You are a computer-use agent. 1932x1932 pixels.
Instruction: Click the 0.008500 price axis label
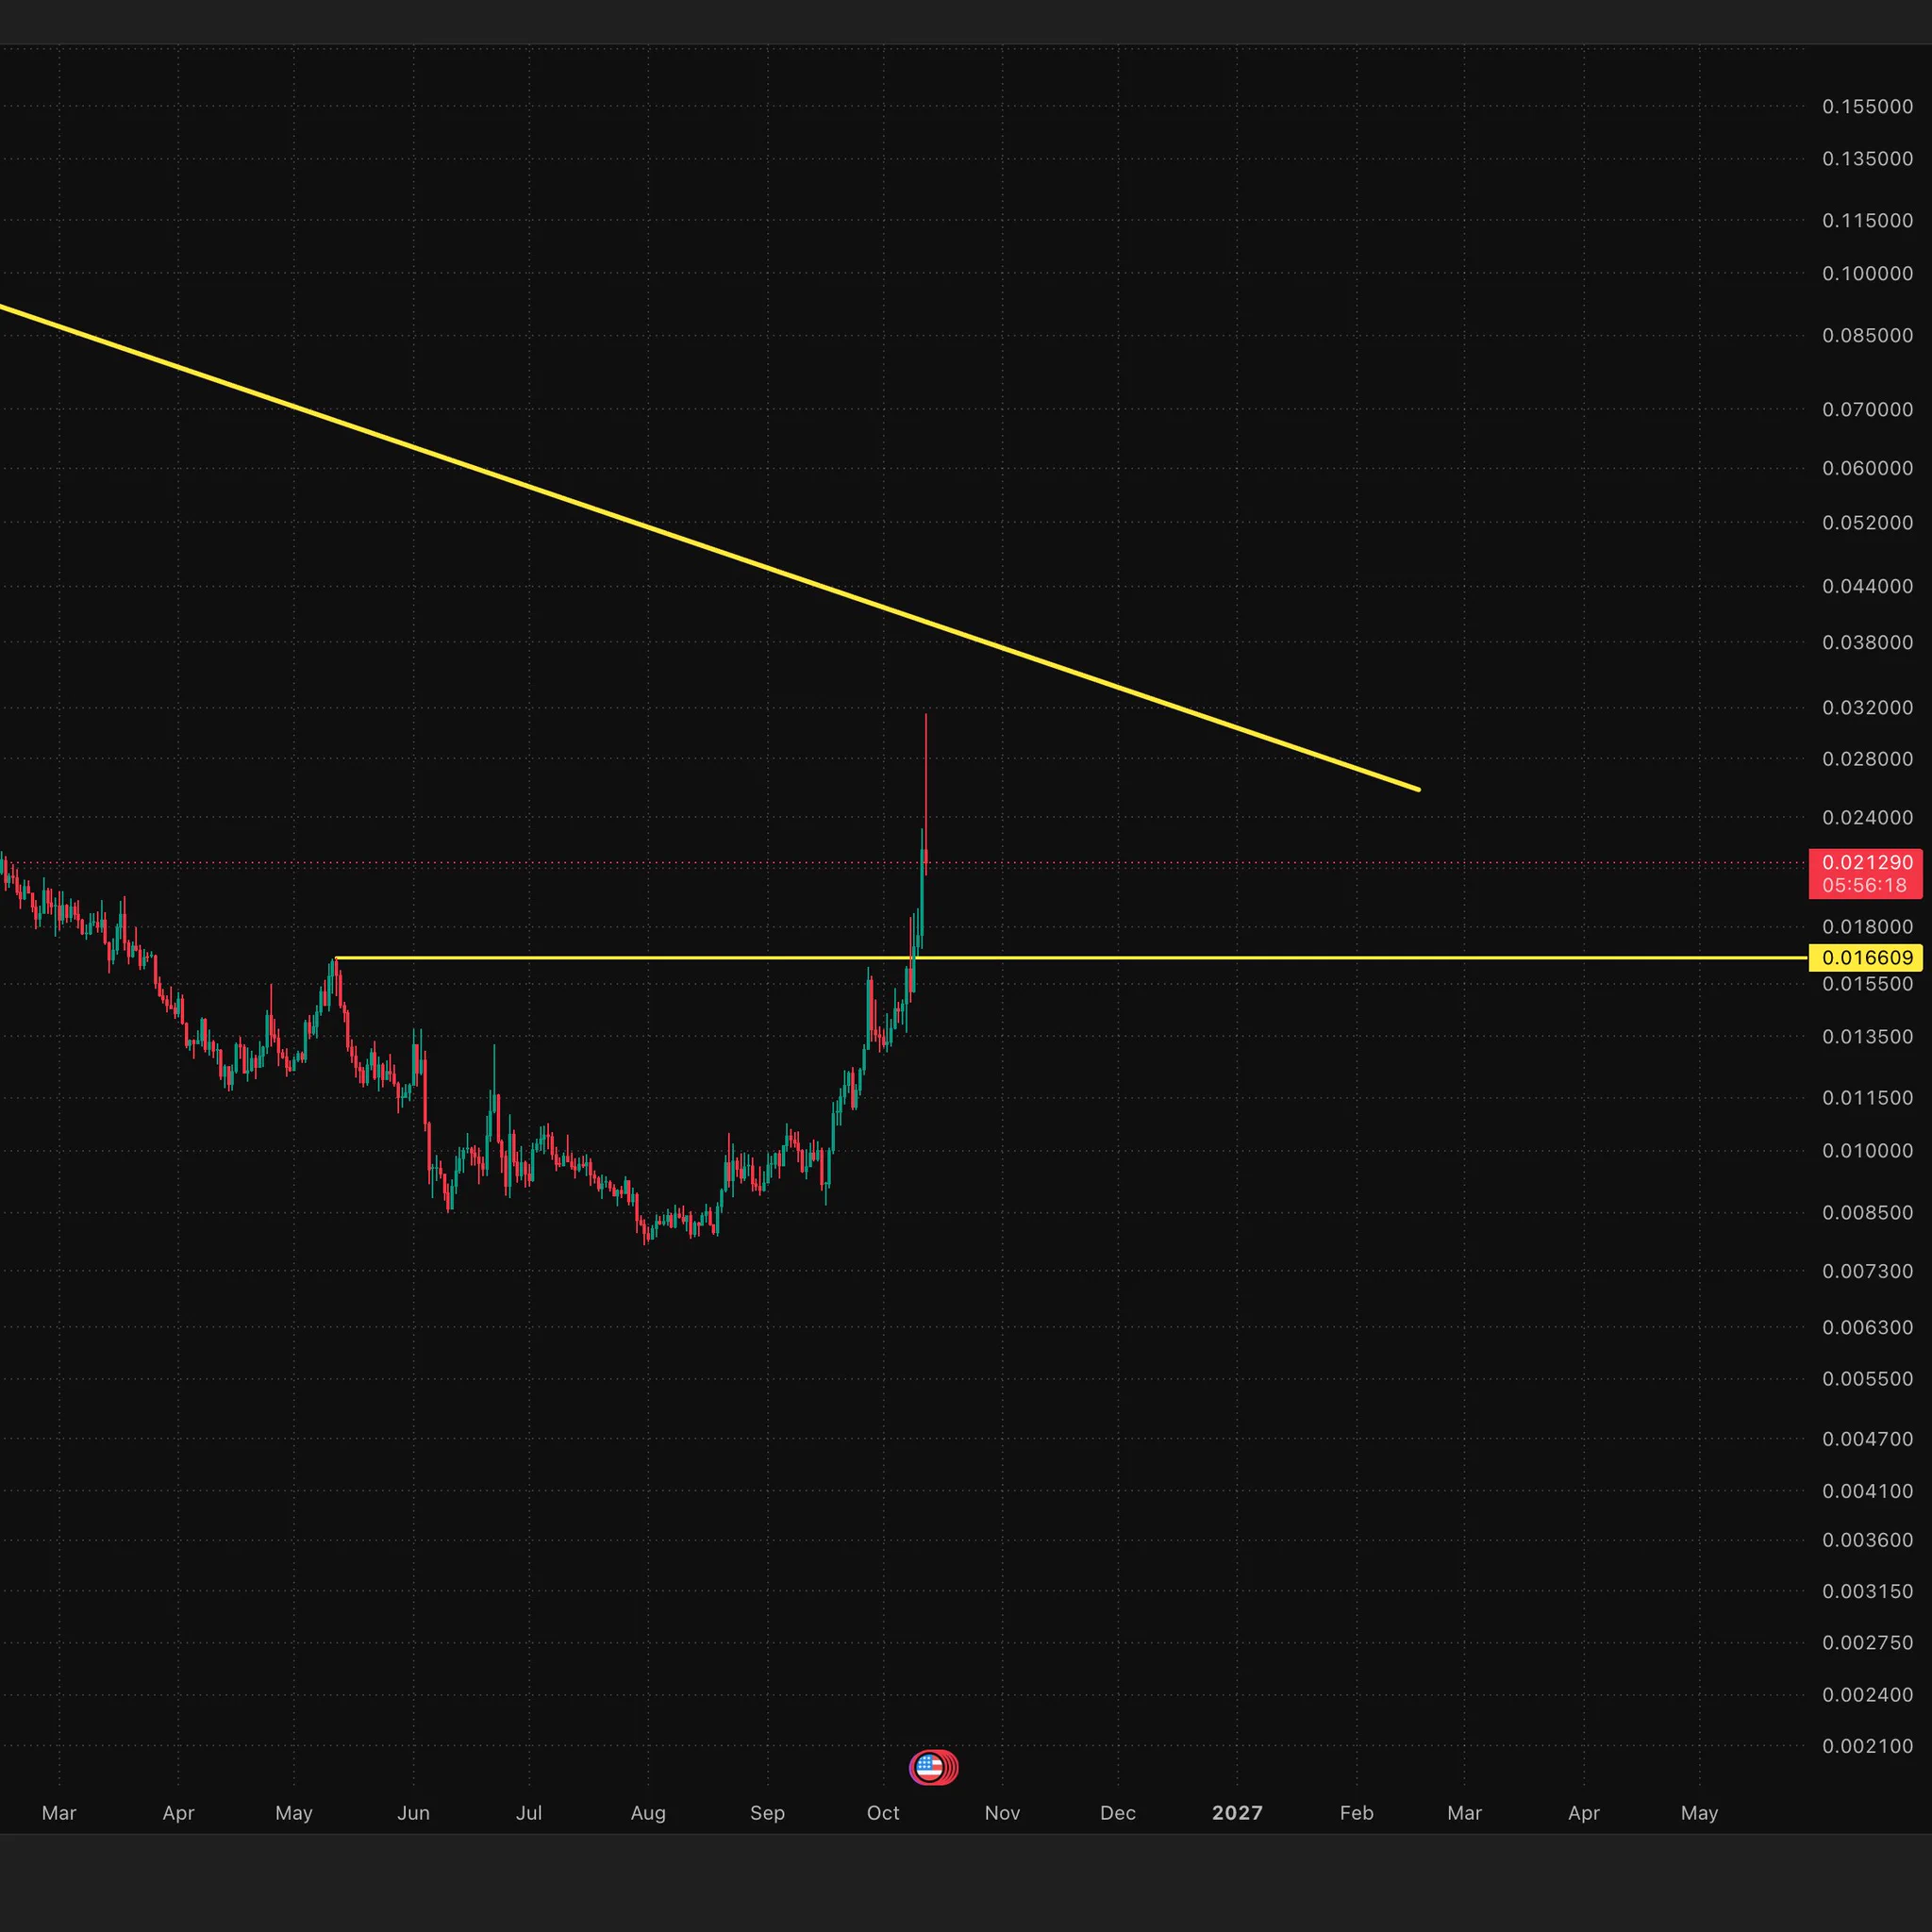pos(1867,1213)
